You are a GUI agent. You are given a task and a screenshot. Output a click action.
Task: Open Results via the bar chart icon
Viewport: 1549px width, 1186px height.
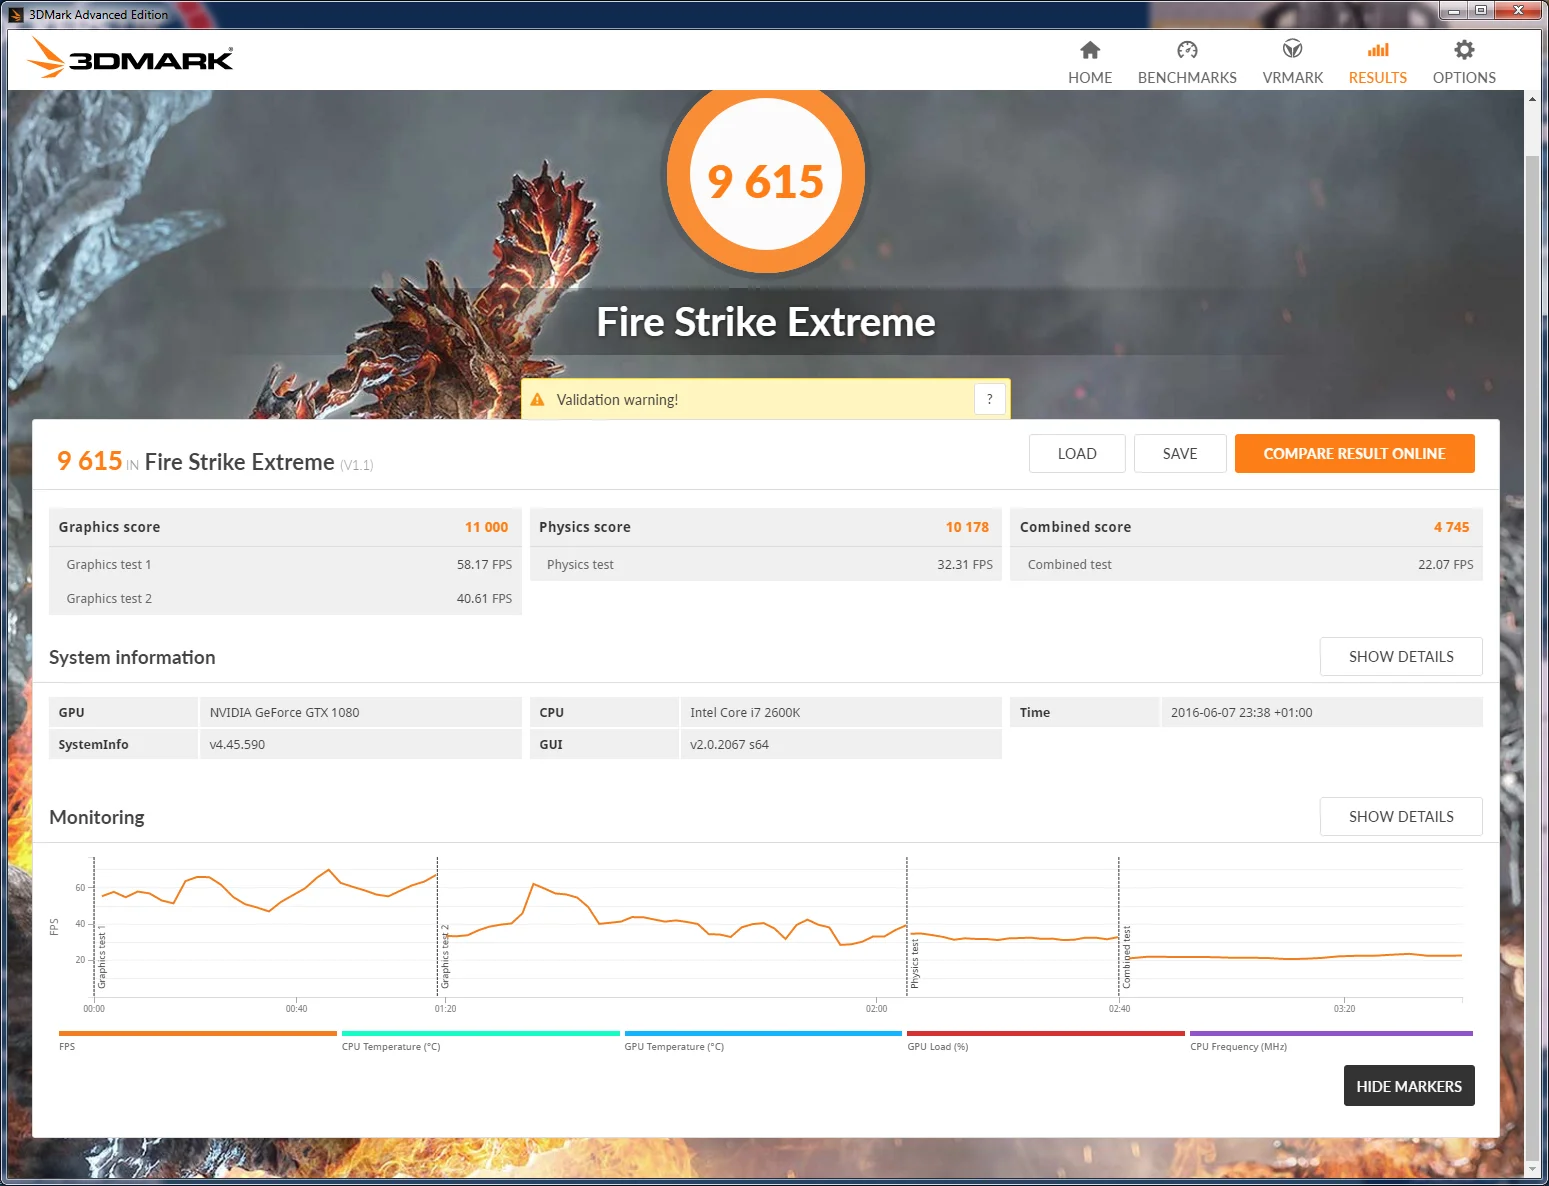point(1378,50)
